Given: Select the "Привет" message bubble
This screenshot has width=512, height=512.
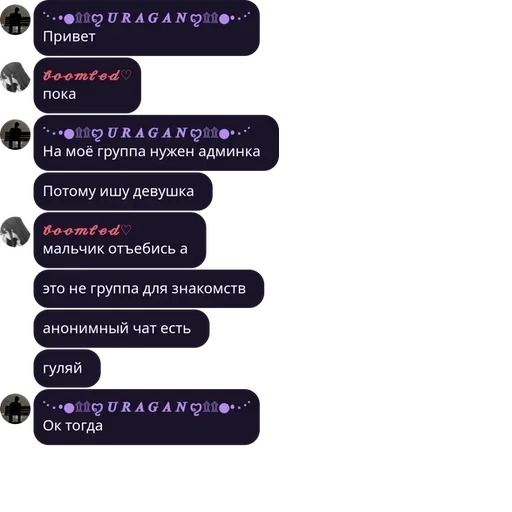Looking at the screenshot, I should [147, 28].
